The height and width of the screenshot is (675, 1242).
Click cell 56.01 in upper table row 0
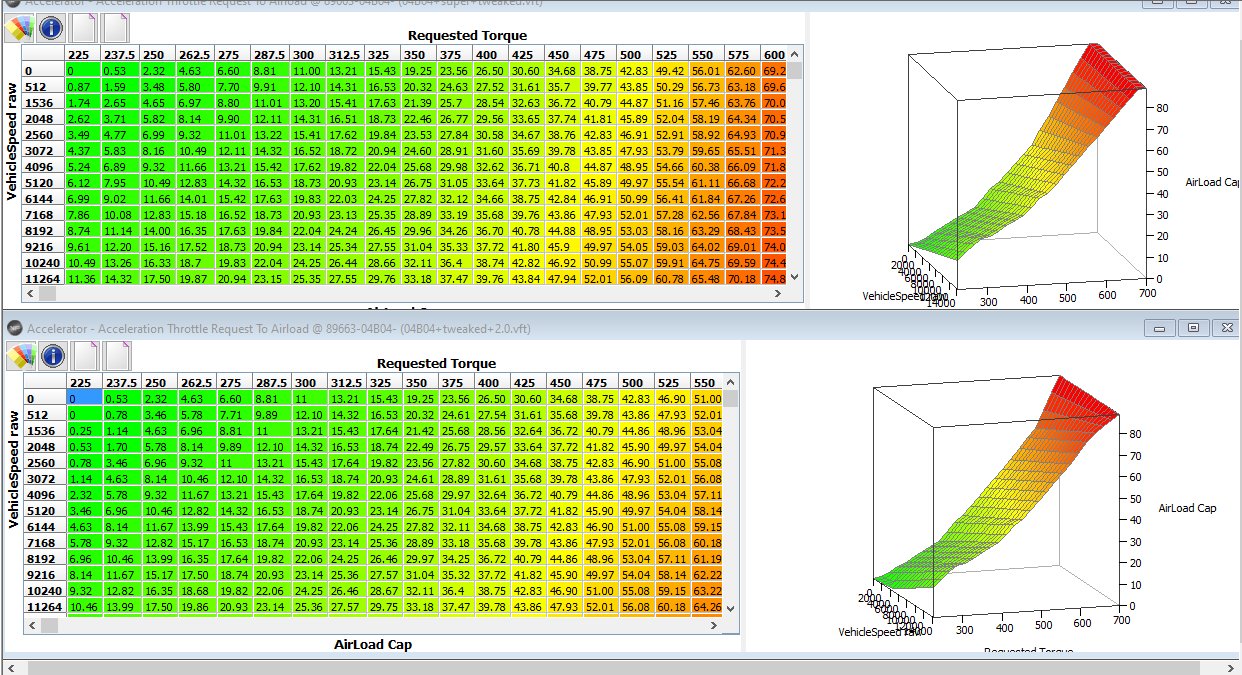click(x=706, y=70)
